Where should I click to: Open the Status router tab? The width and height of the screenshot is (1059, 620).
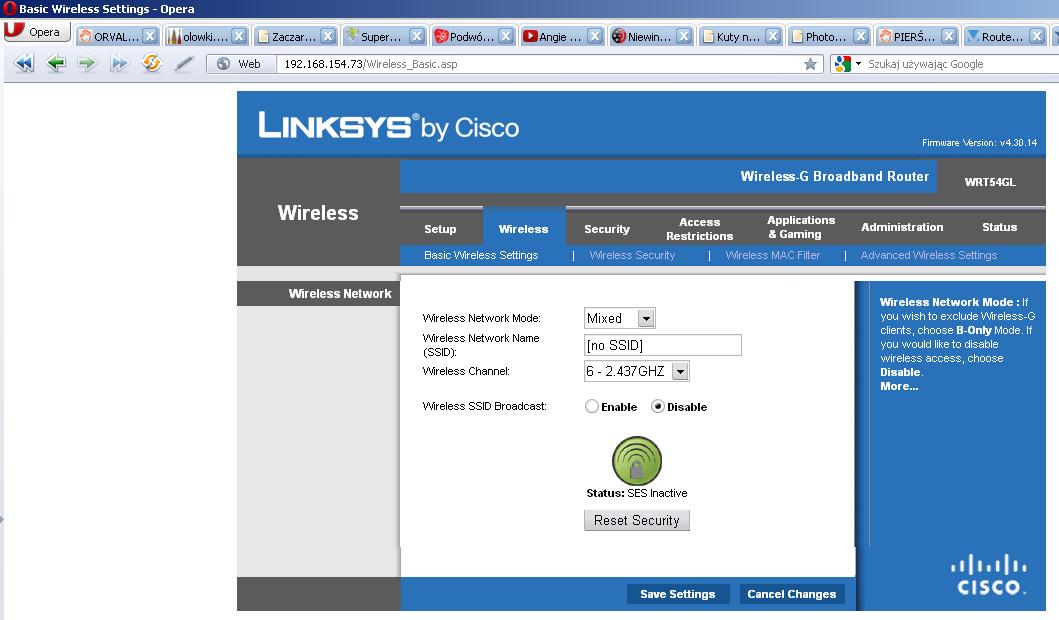pyautogui.click(x=999, y=227)
